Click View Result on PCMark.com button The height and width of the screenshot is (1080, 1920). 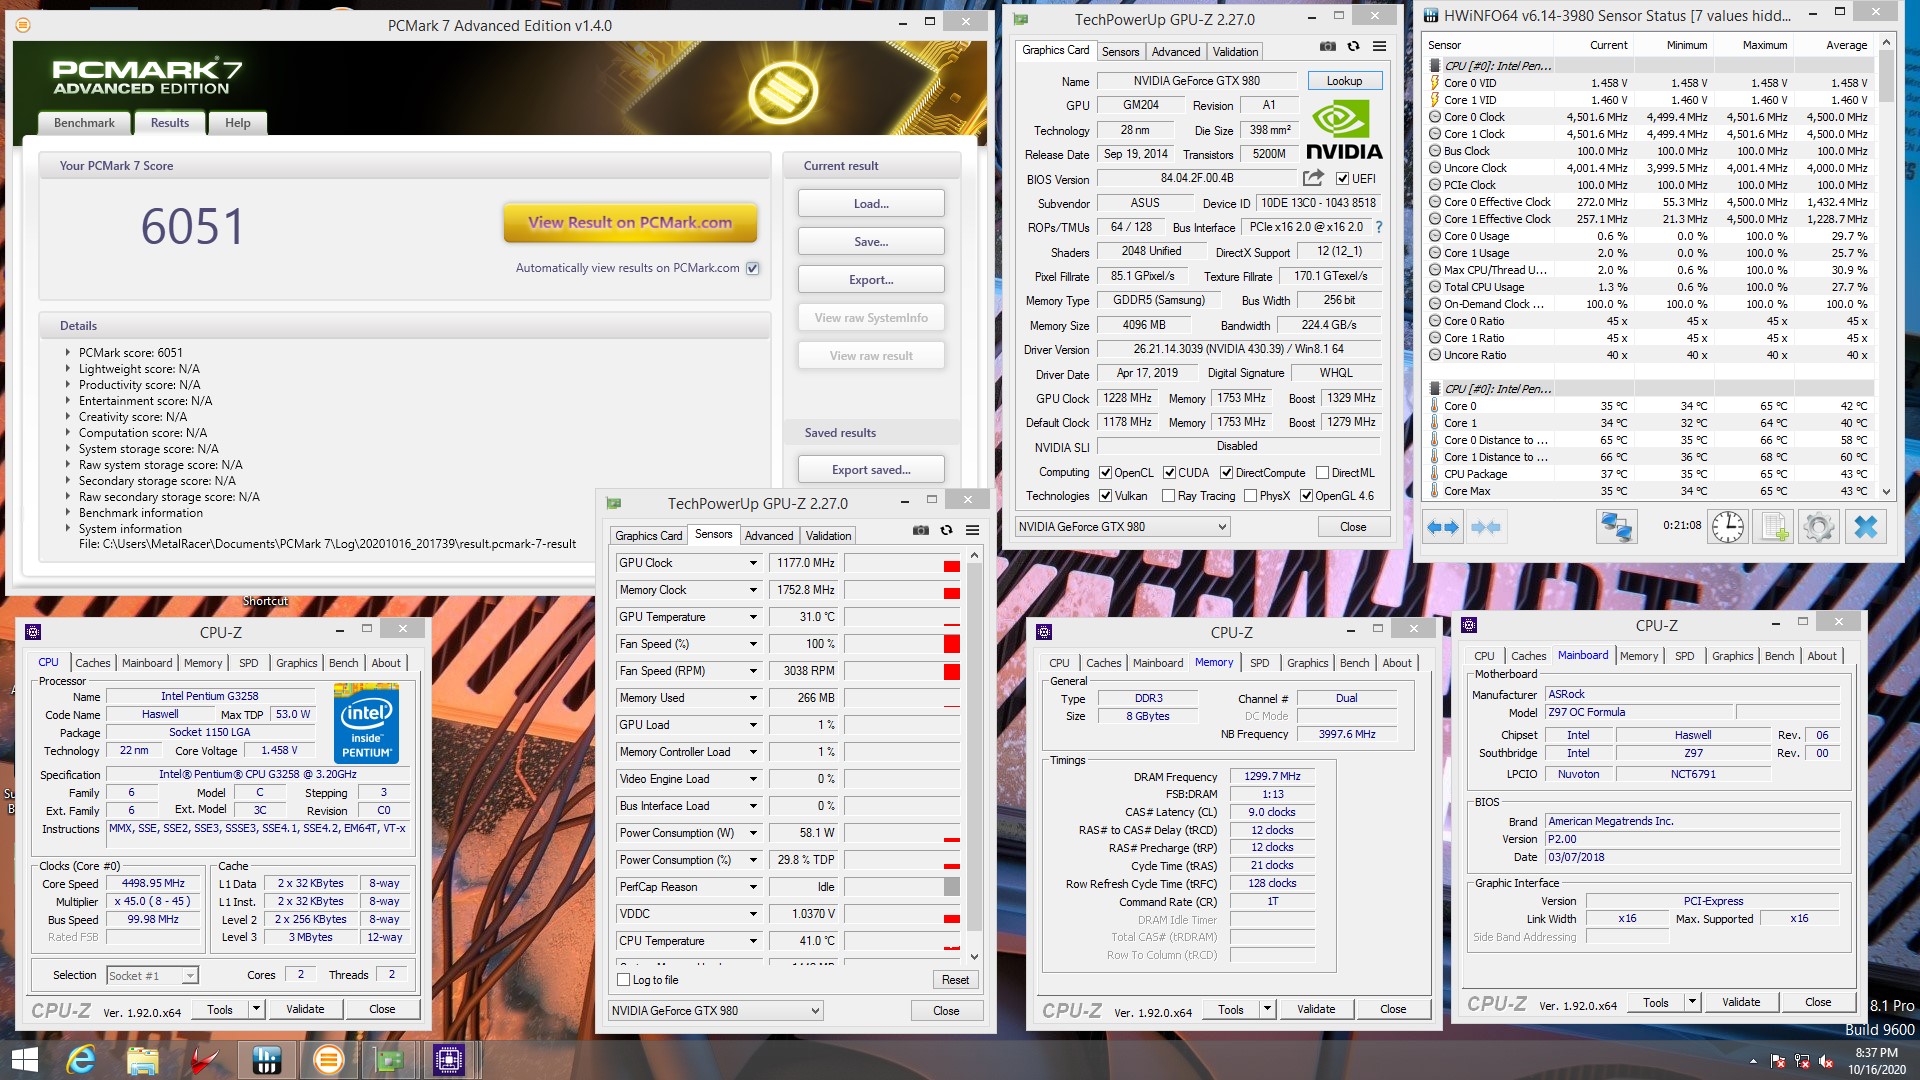tap(630, 223)
